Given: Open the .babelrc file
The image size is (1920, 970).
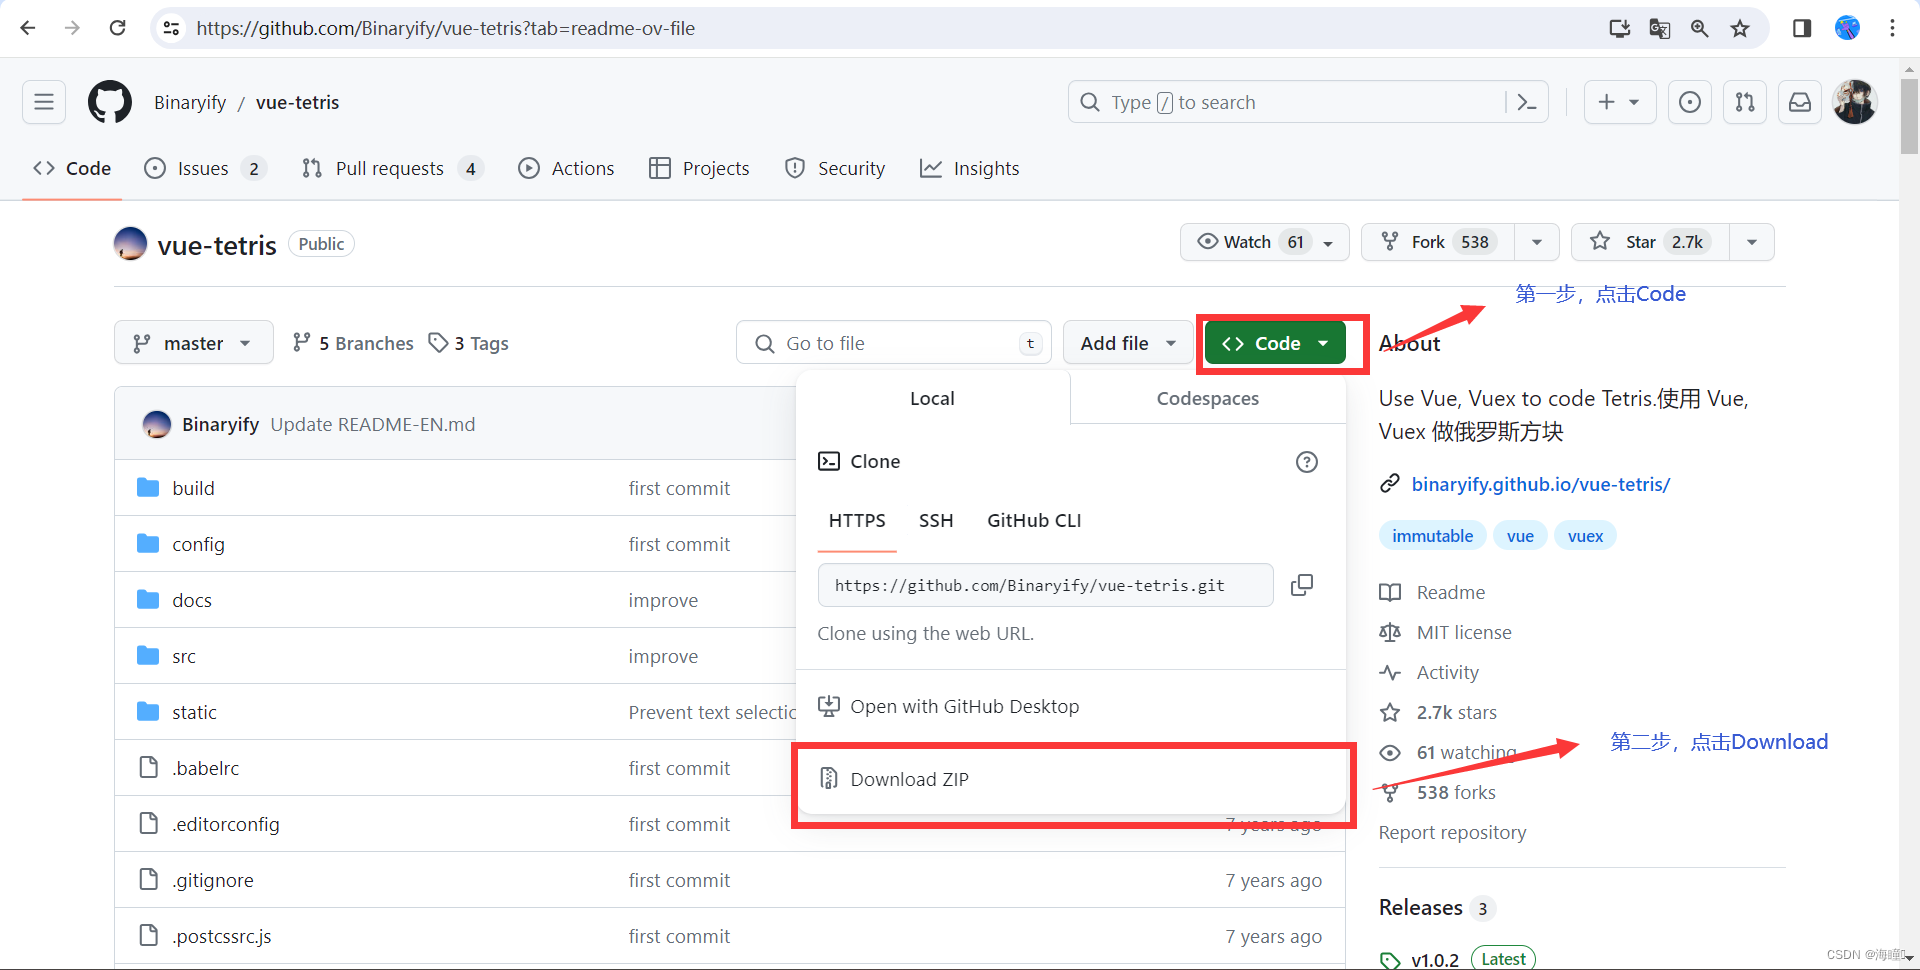Looking at the screenshot, I should coord(205,768).
